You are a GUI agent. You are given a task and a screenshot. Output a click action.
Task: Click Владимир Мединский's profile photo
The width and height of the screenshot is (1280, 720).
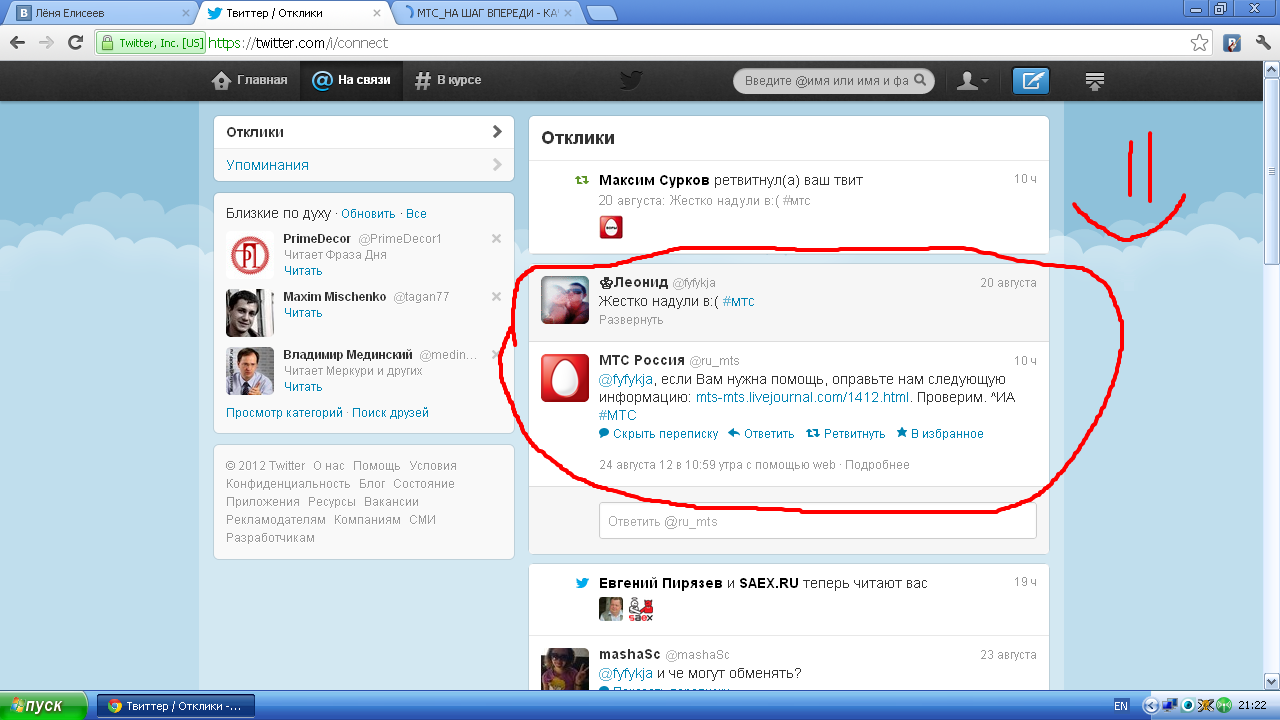250,371
